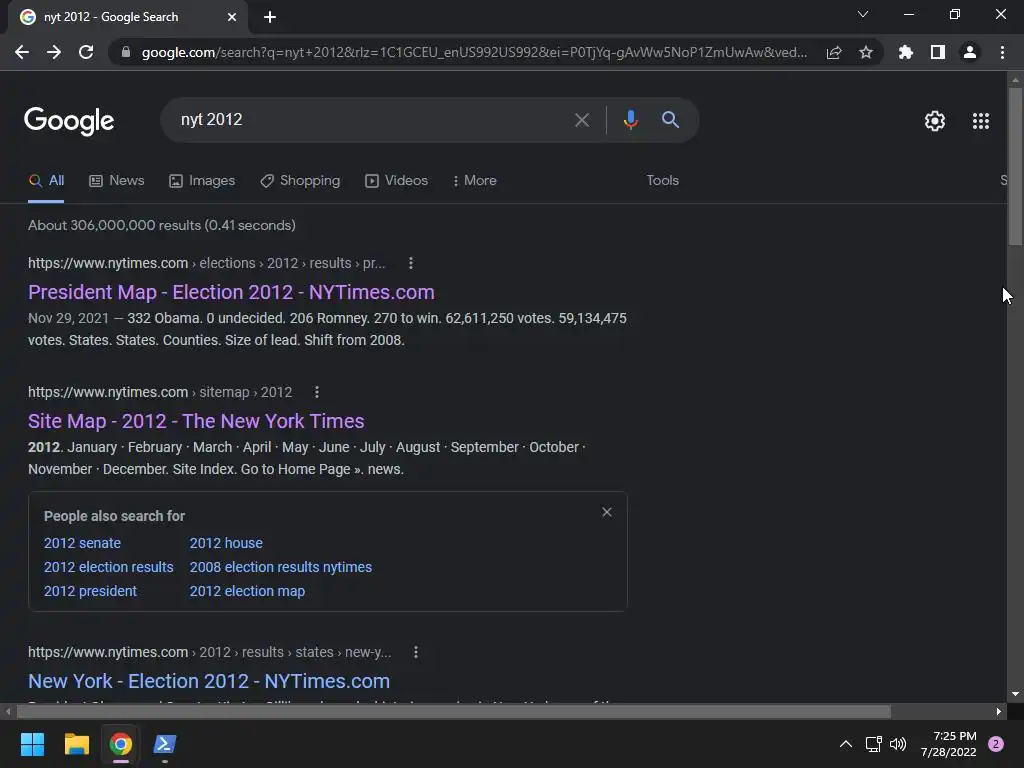Open the Windows Start menu
1024x768 pixels.
32,744
